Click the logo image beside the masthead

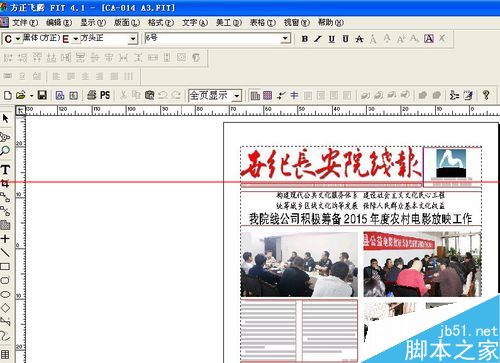[x=452, y=164]
